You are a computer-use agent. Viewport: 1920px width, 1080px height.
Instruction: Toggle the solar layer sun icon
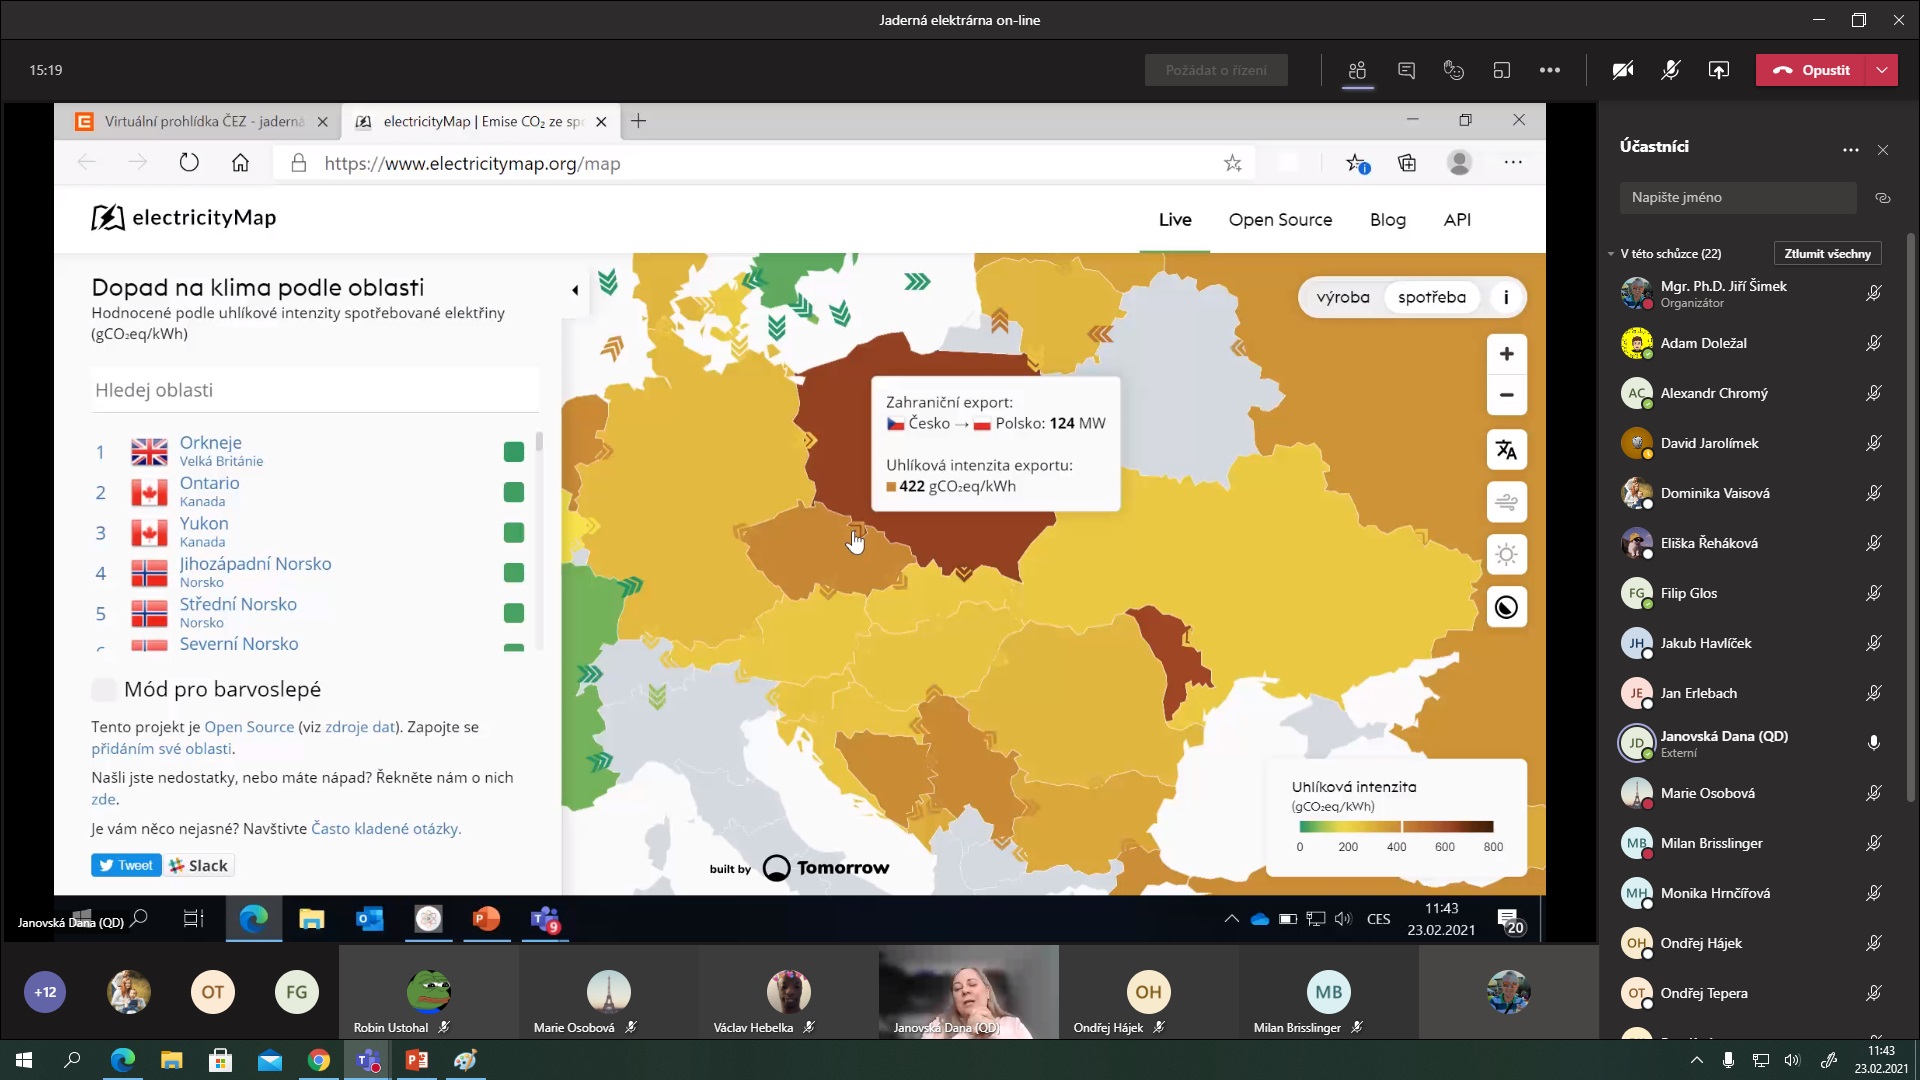click(x=1506, y=554)
